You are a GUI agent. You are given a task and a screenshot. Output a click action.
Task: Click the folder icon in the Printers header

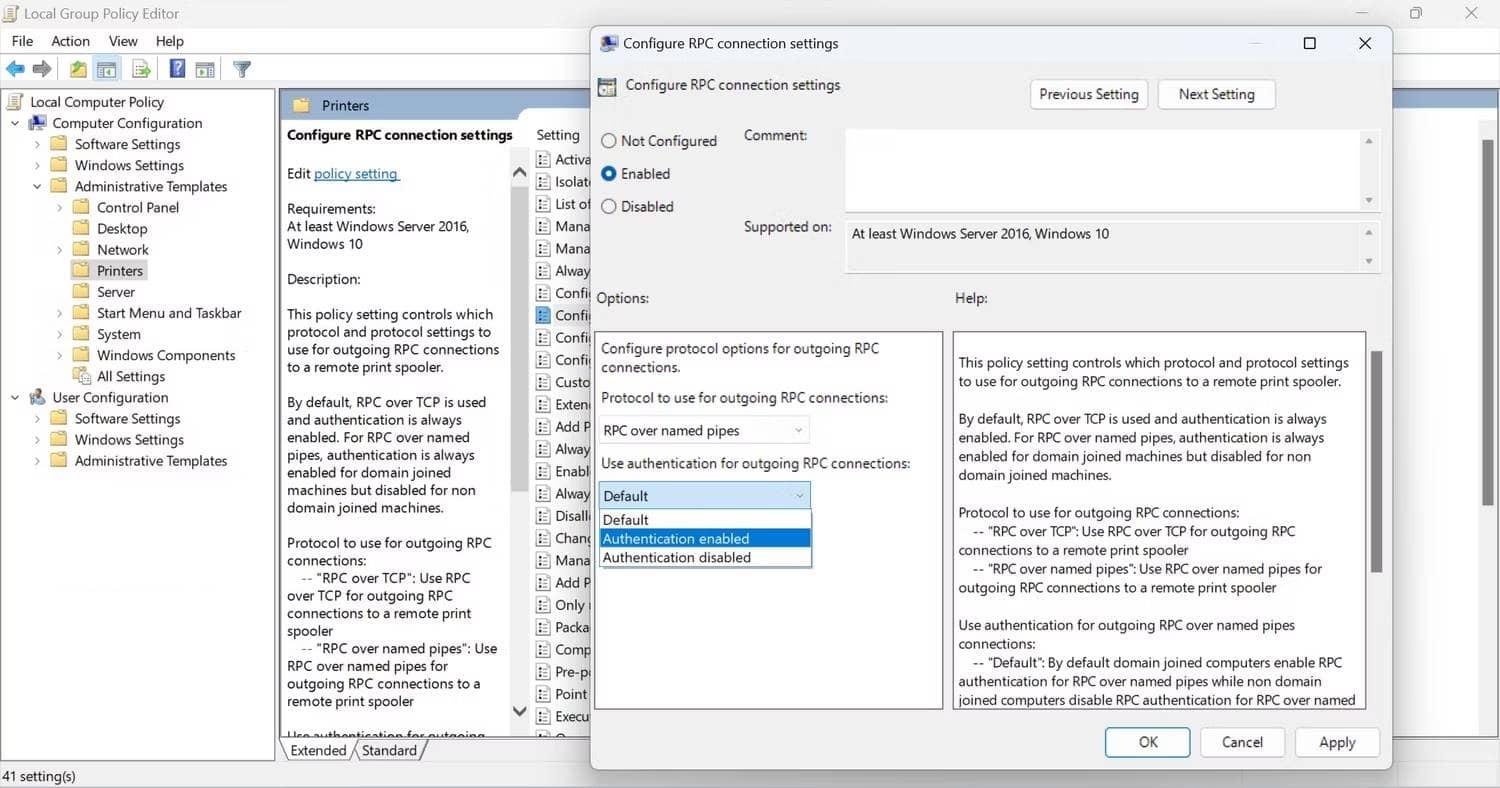click(301, 105)
